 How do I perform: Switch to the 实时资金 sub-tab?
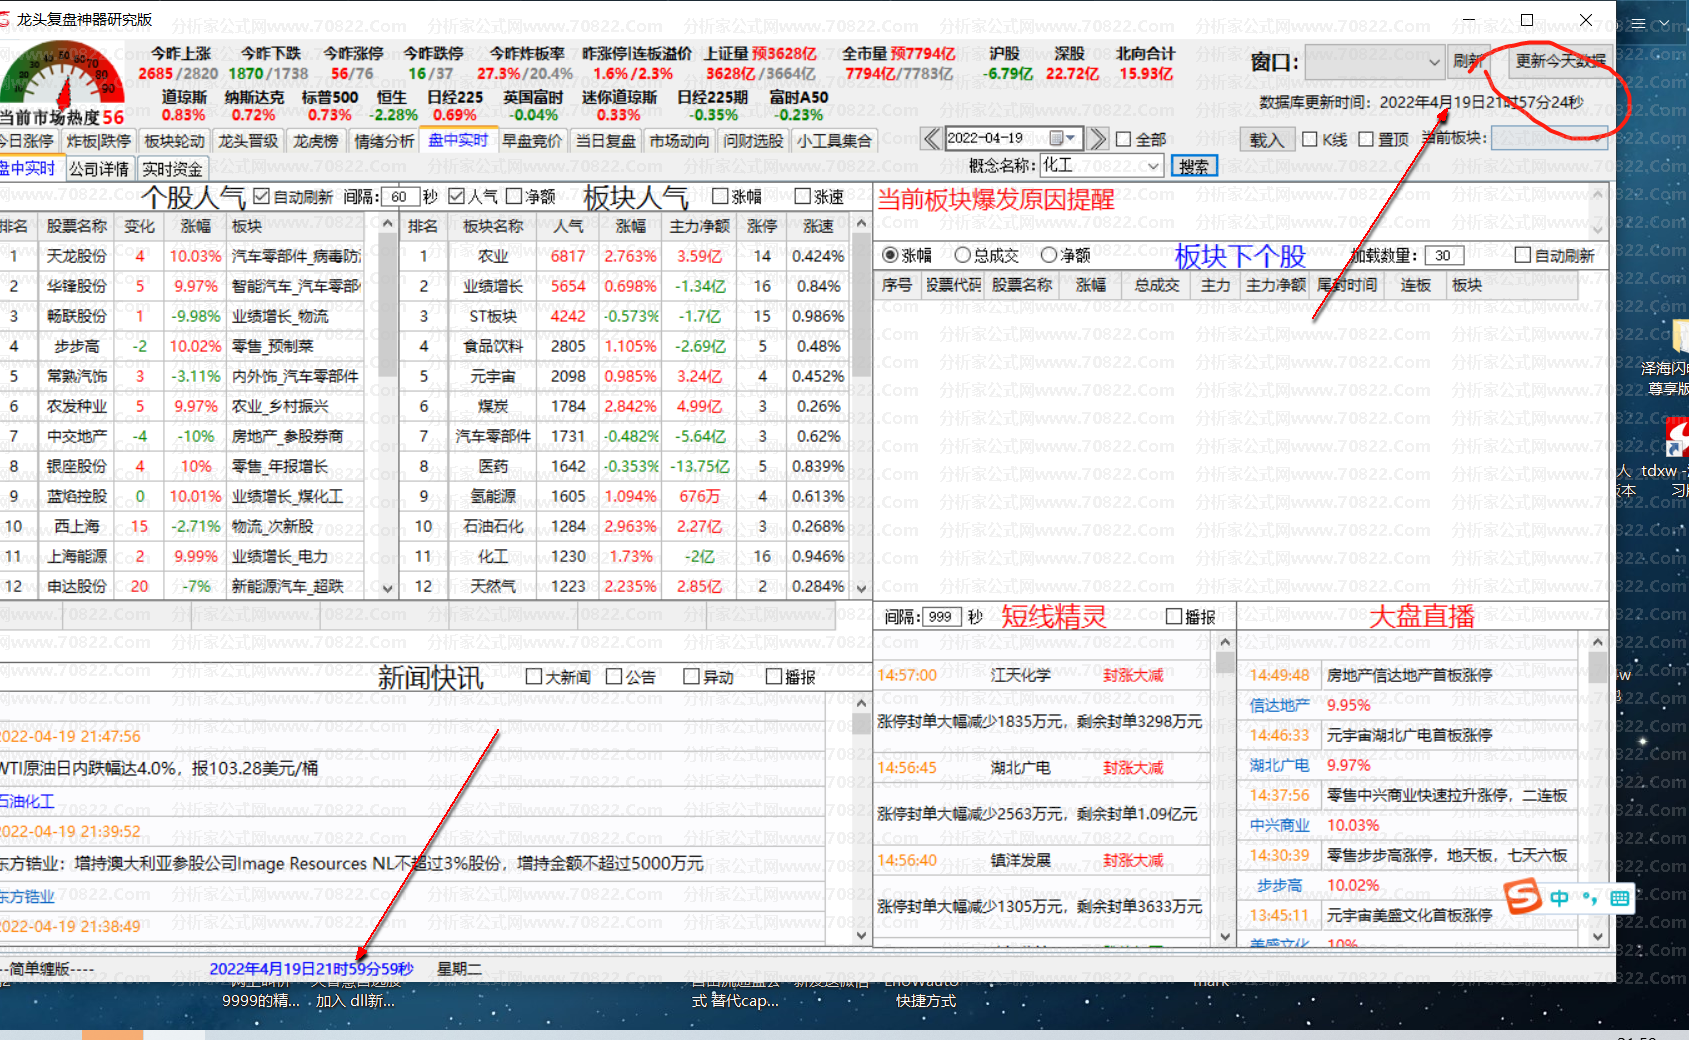tap(172, 169)
